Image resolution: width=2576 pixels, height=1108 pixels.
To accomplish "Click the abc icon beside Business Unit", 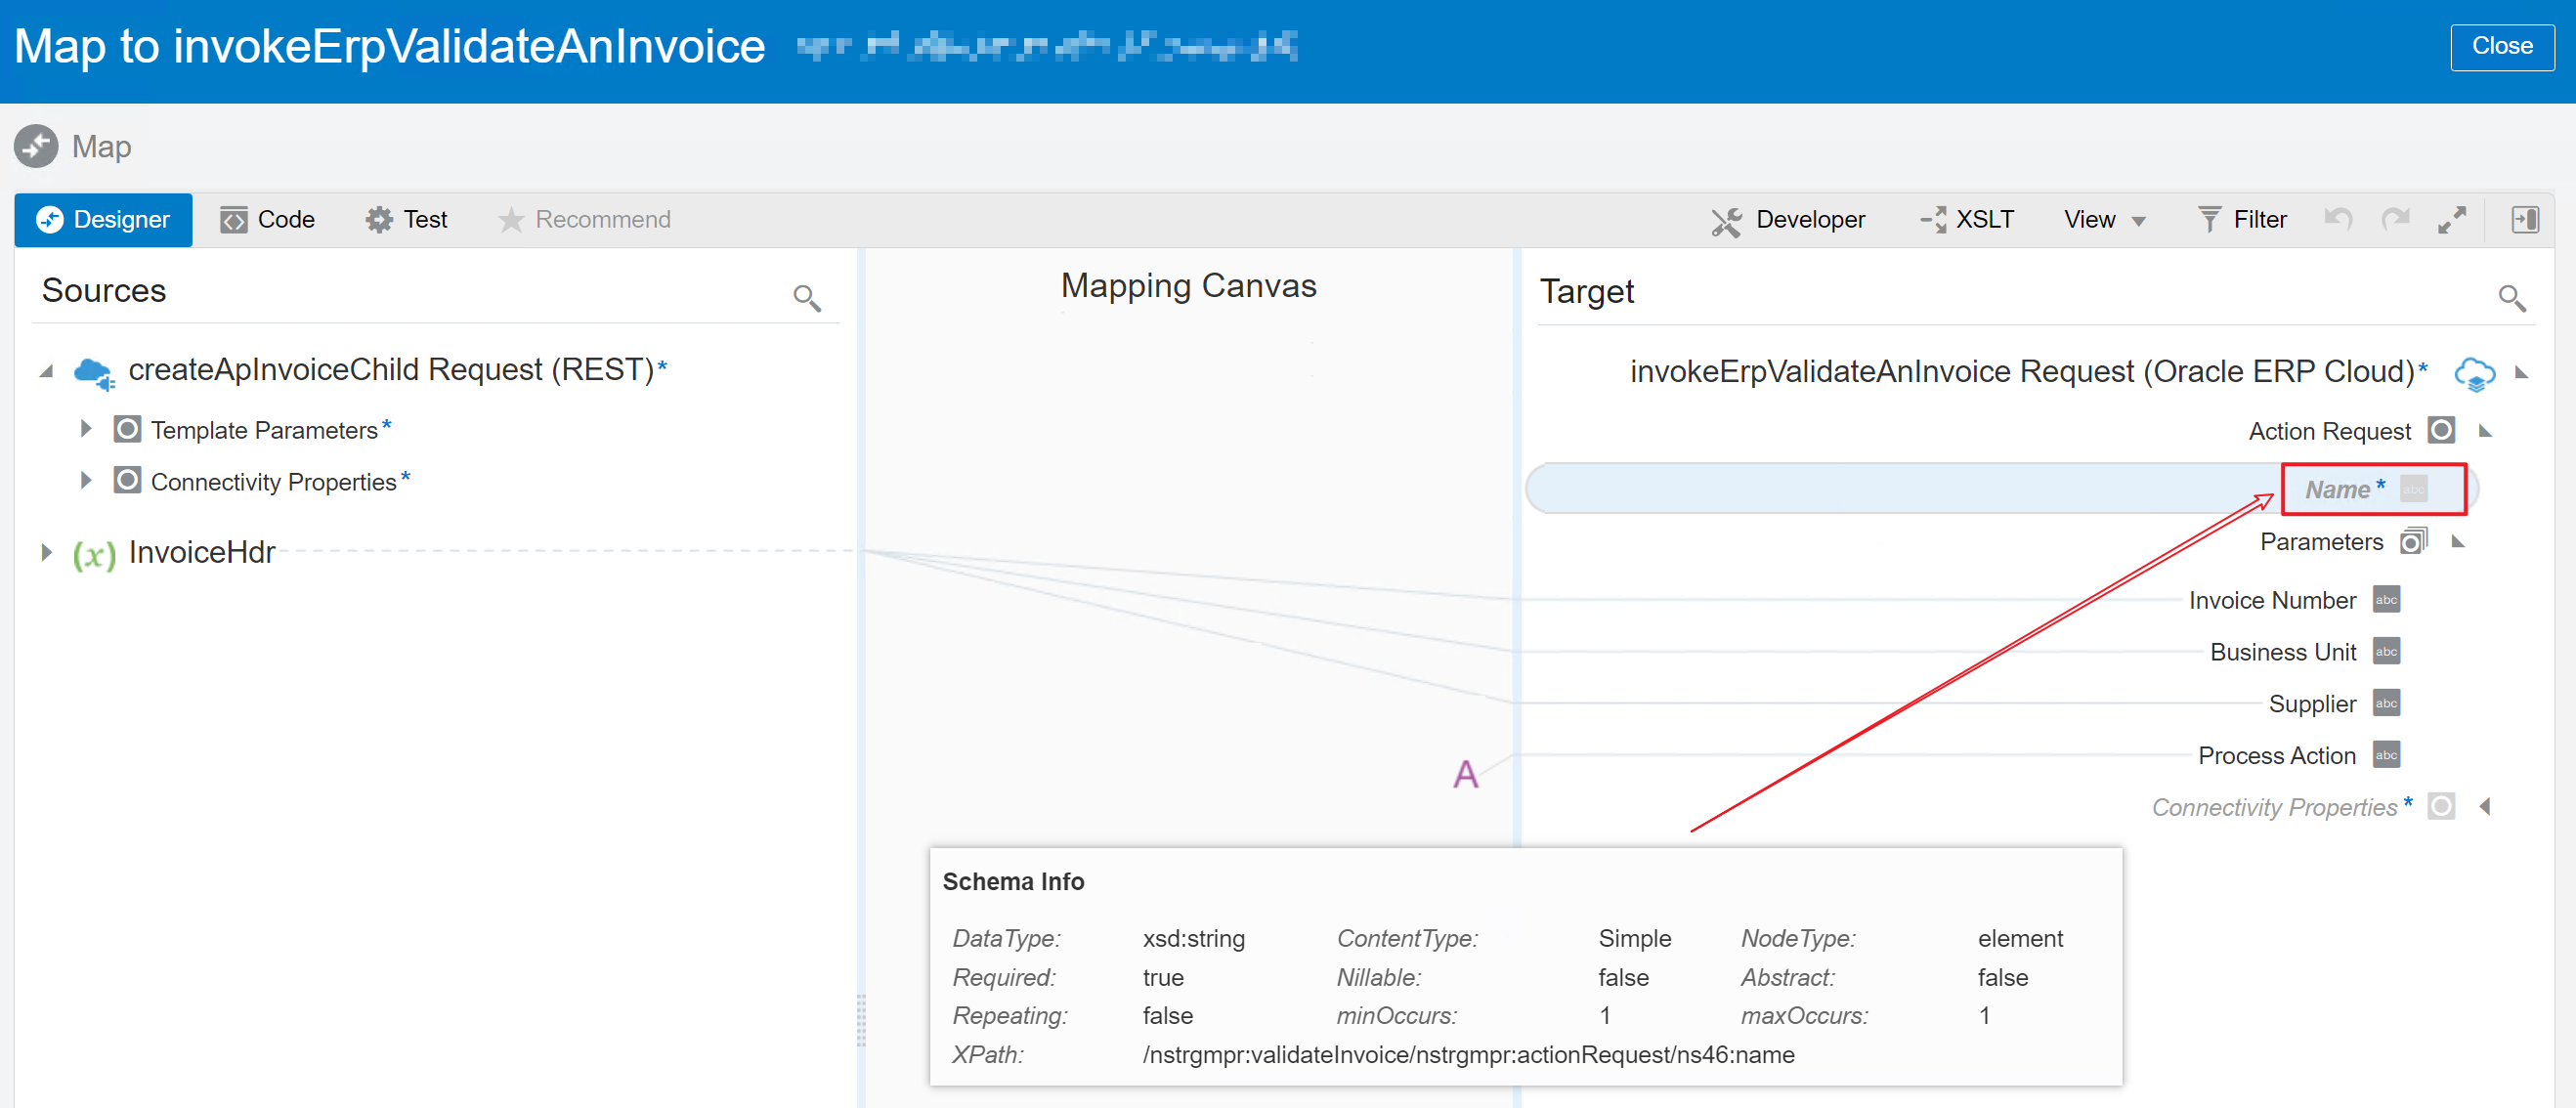I will [x=2386, y=652].
